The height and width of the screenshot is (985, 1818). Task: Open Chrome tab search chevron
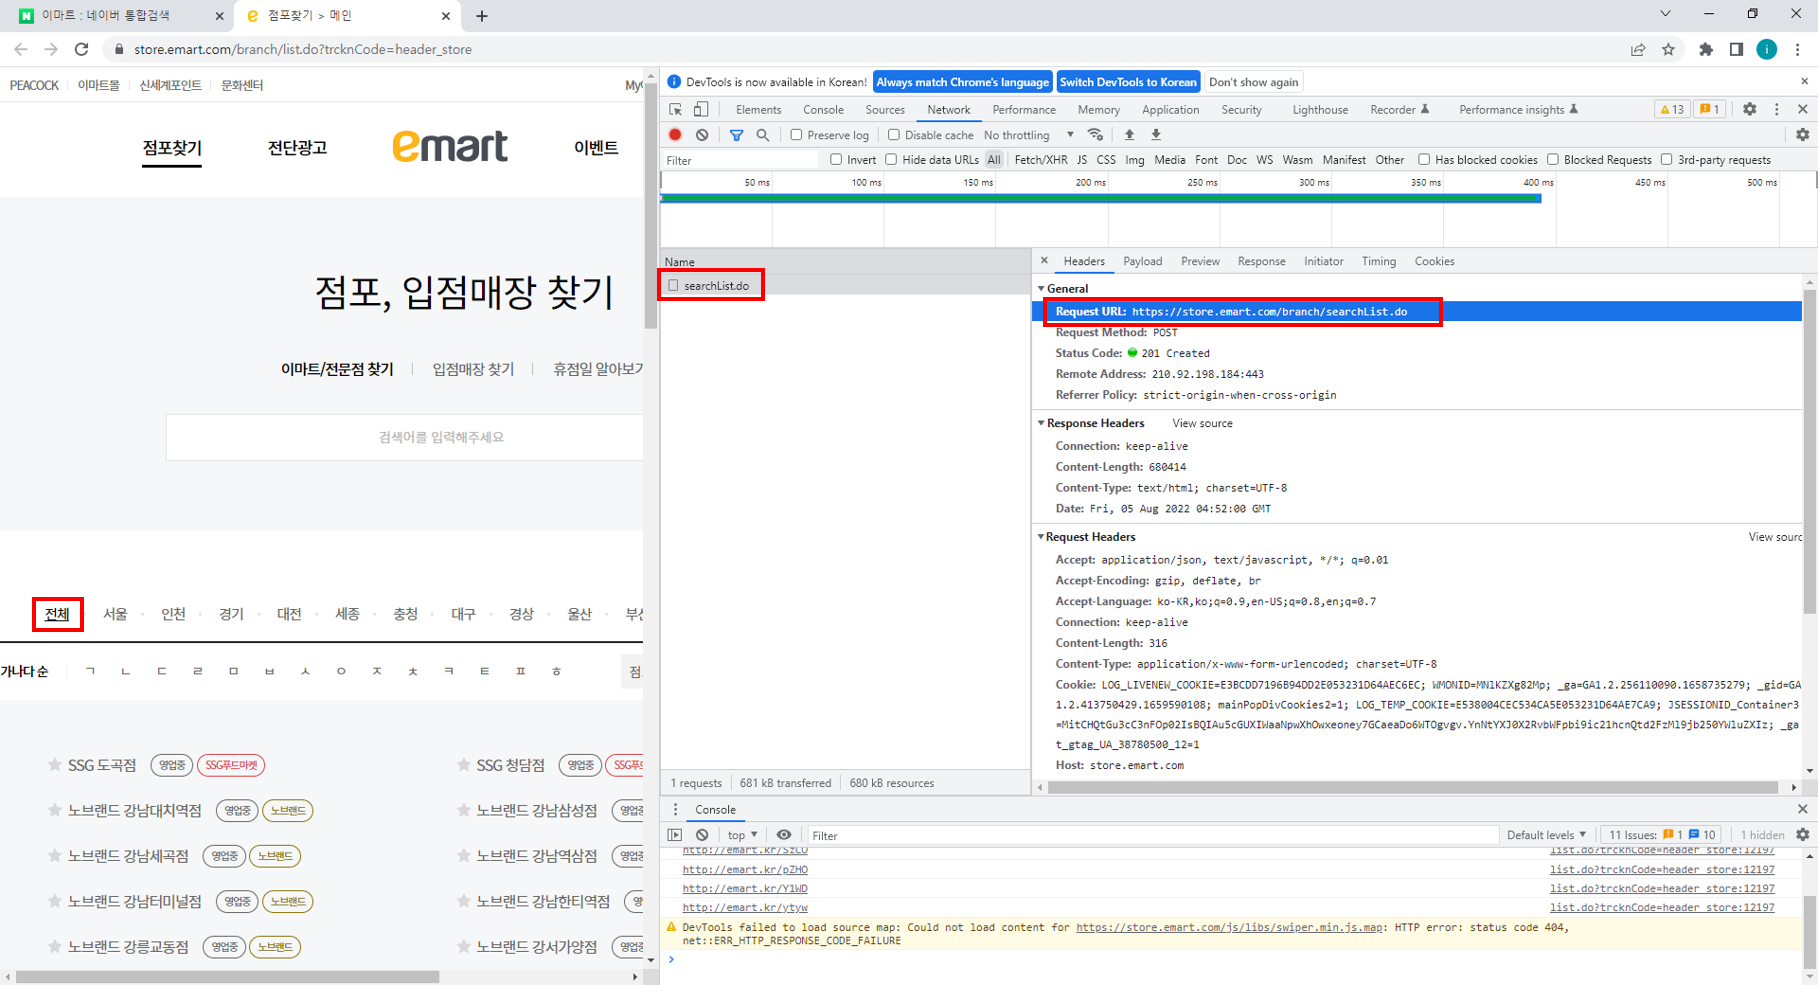click(x=1665, y=14)
